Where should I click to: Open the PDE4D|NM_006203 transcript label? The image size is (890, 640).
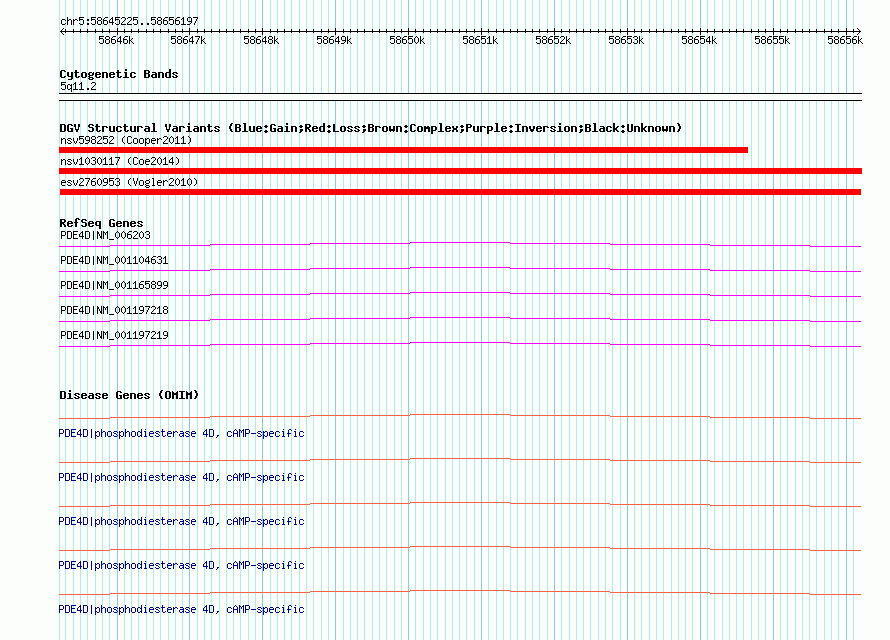tap(105, 235)
